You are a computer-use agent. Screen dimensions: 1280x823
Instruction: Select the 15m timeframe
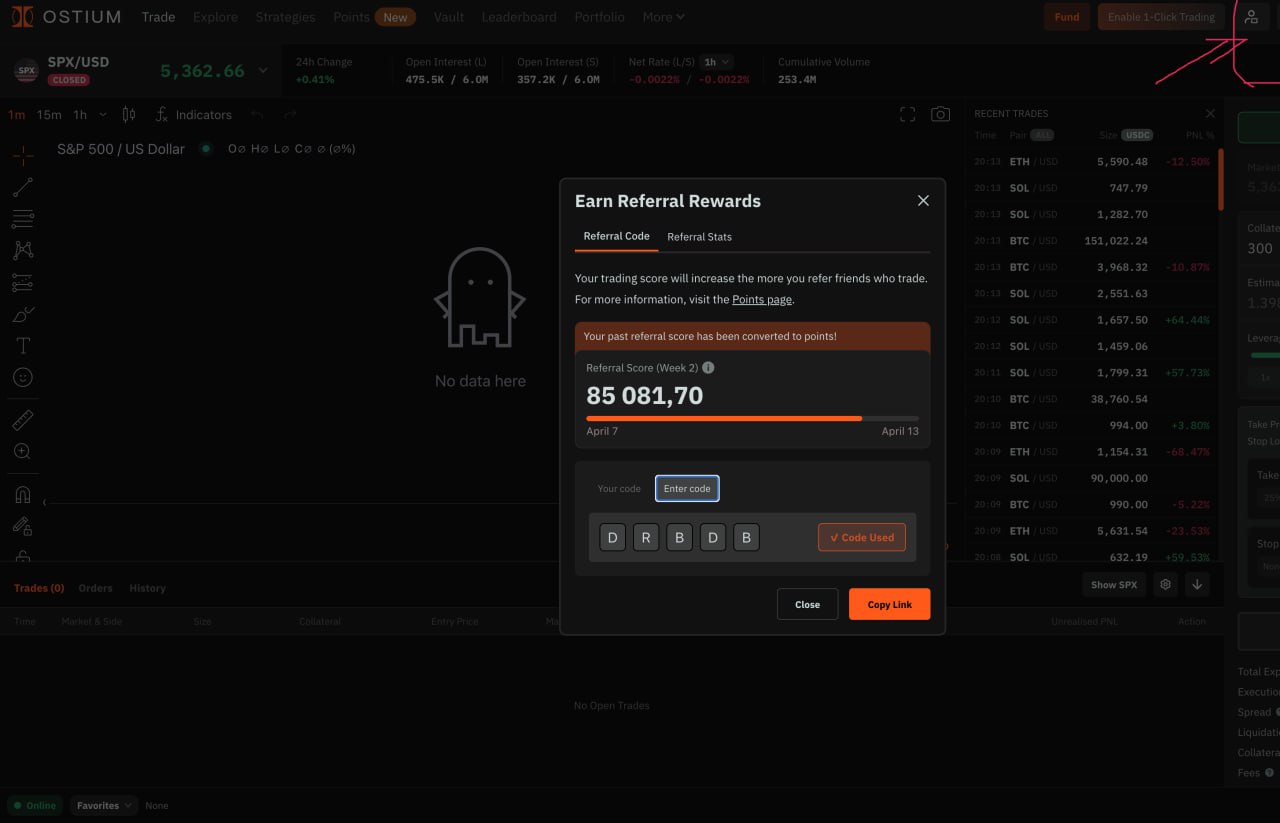(49, 115)
